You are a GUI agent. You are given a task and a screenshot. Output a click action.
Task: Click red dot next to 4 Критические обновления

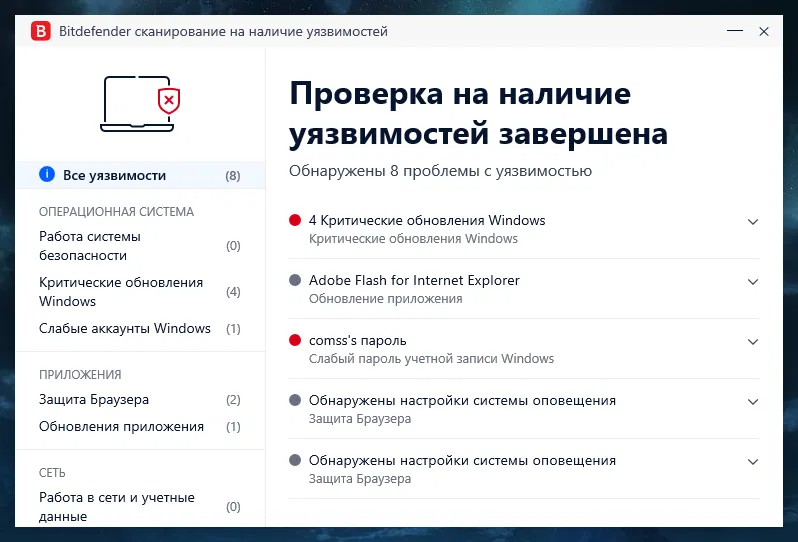295,220
